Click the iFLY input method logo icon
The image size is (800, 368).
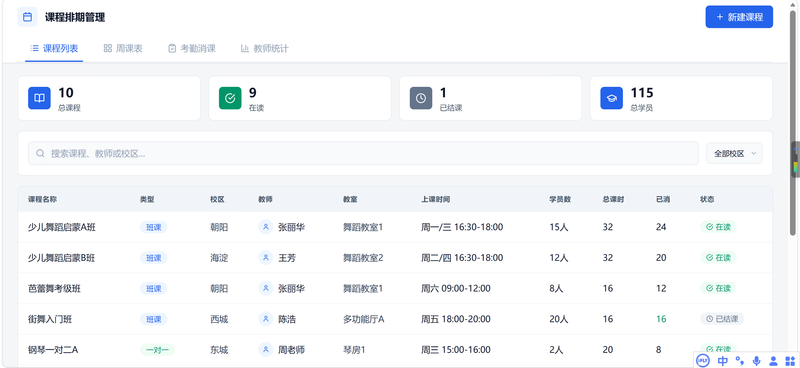click(703, 360)
